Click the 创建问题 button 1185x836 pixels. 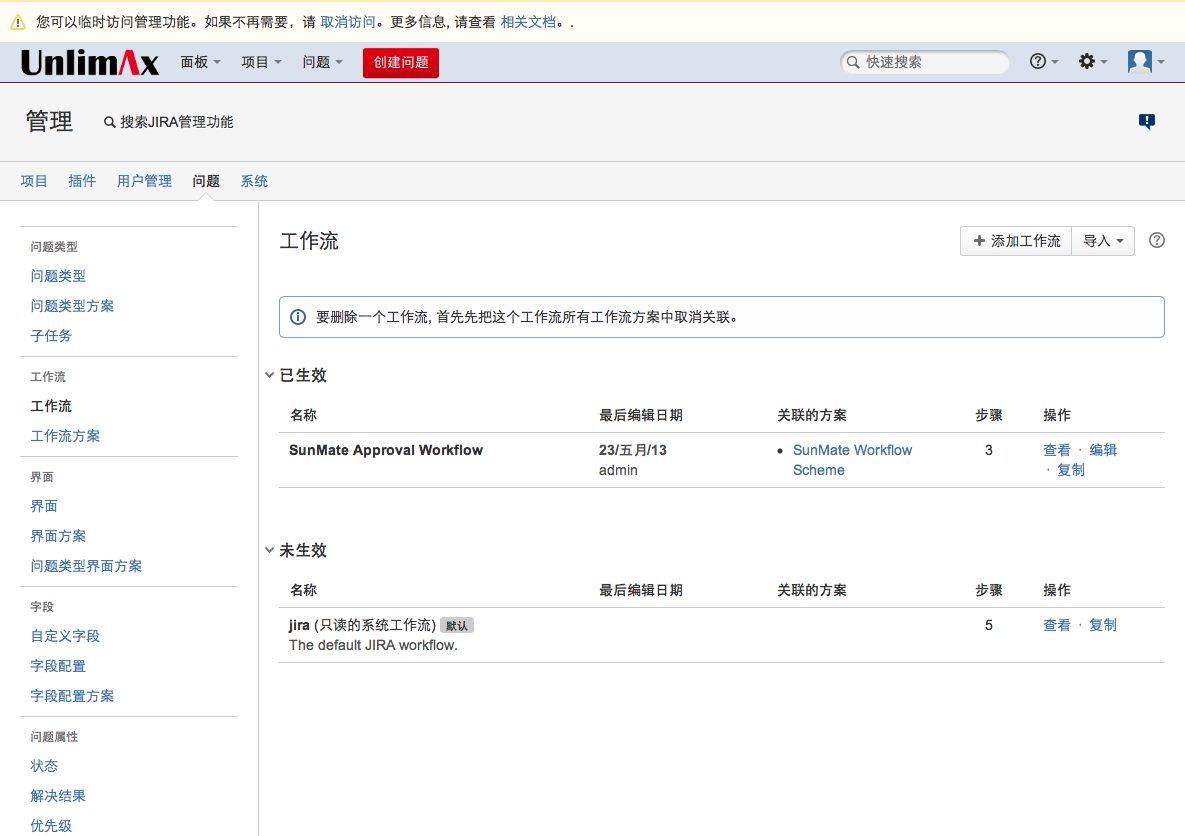[400, 62]
